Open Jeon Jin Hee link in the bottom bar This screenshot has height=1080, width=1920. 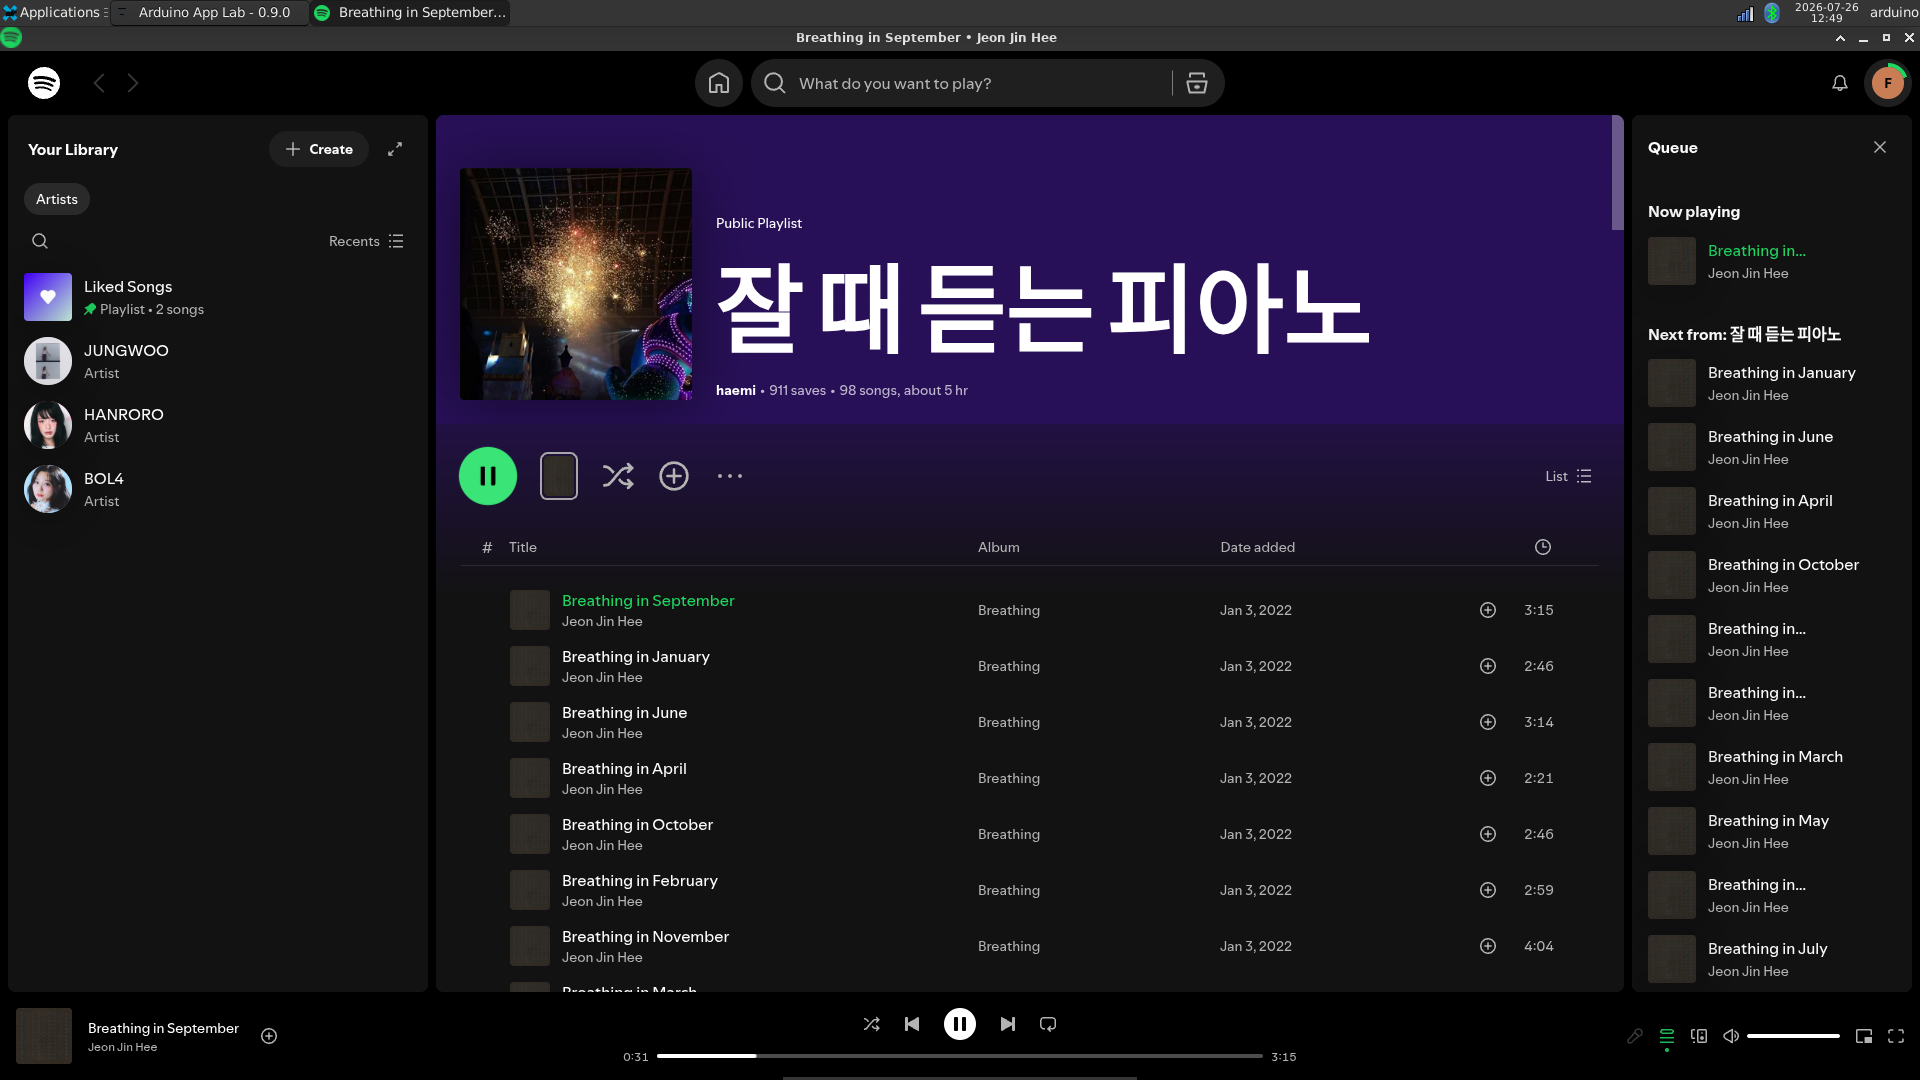click(122, 1047)
